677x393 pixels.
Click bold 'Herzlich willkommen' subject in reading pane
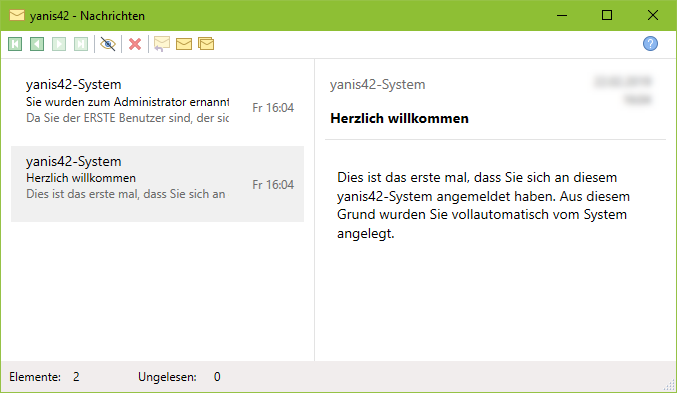pos(399,118)
